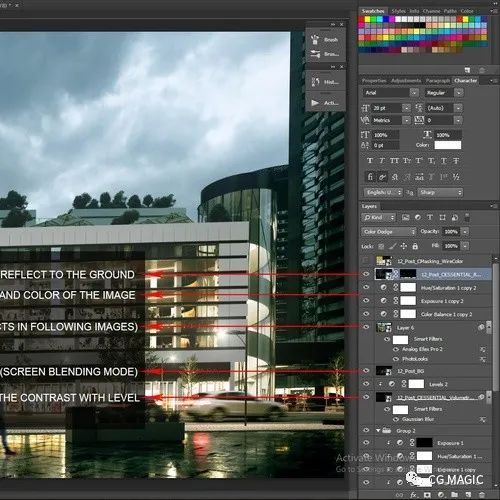This screenshot has width=500, height=500.
Task: Enable Faux Bold text style
Action: pos(370,161)
